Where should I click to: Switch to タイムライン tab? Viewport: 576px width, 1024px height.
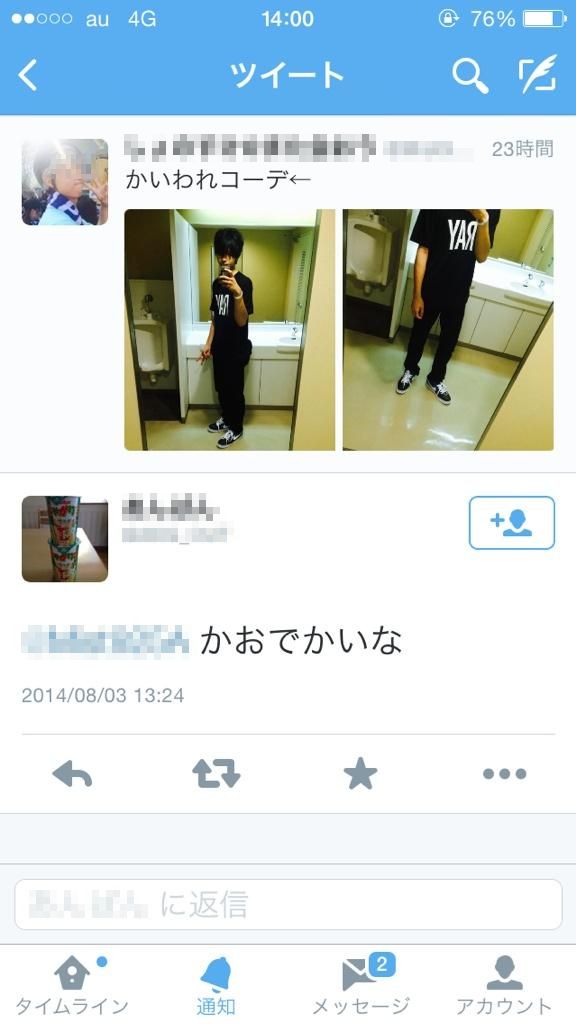[x=72, y=986]
